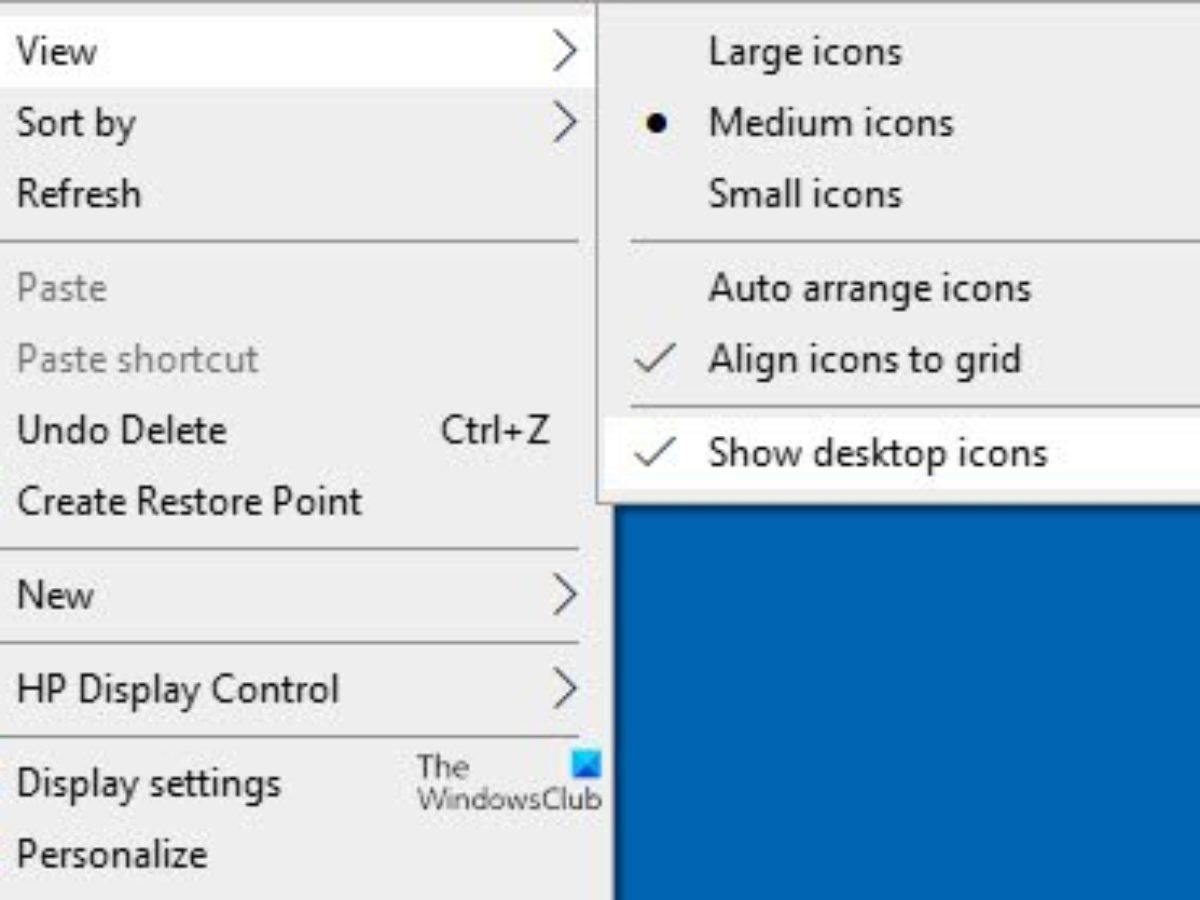
Task: Disable Align icons to grid
Action: click(x=864, y=359)
